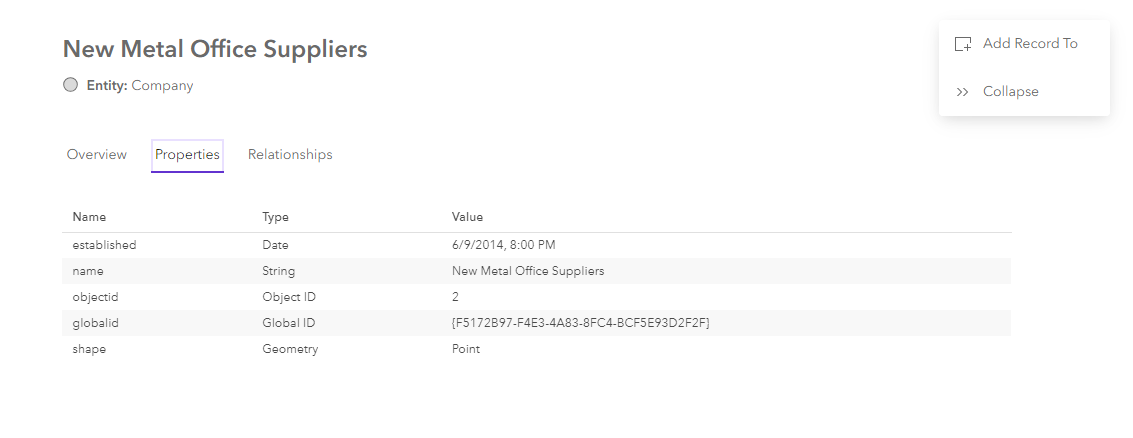The width and height of the screenshot is (1133, 438).
Task: Click the Add Record To icon
Action: (x=963, y=44)
